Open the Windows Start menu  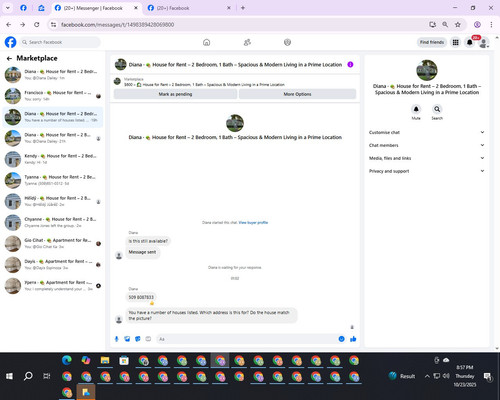point(9,376)
